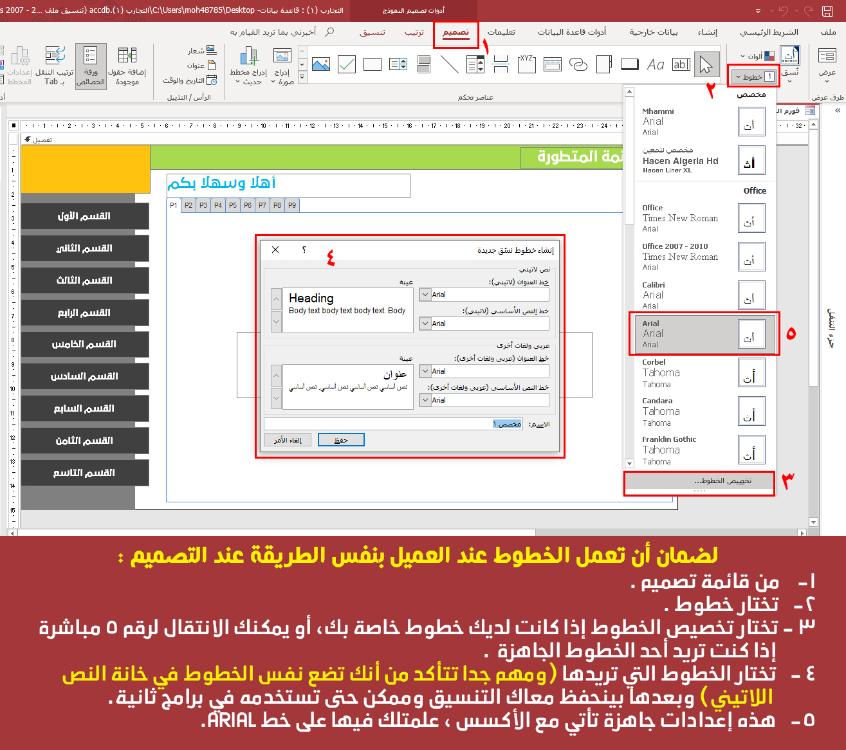Expand the controls gallery More arrow
Image resolution: width=846 pixels, height=750 pixels.
[302, 77]
